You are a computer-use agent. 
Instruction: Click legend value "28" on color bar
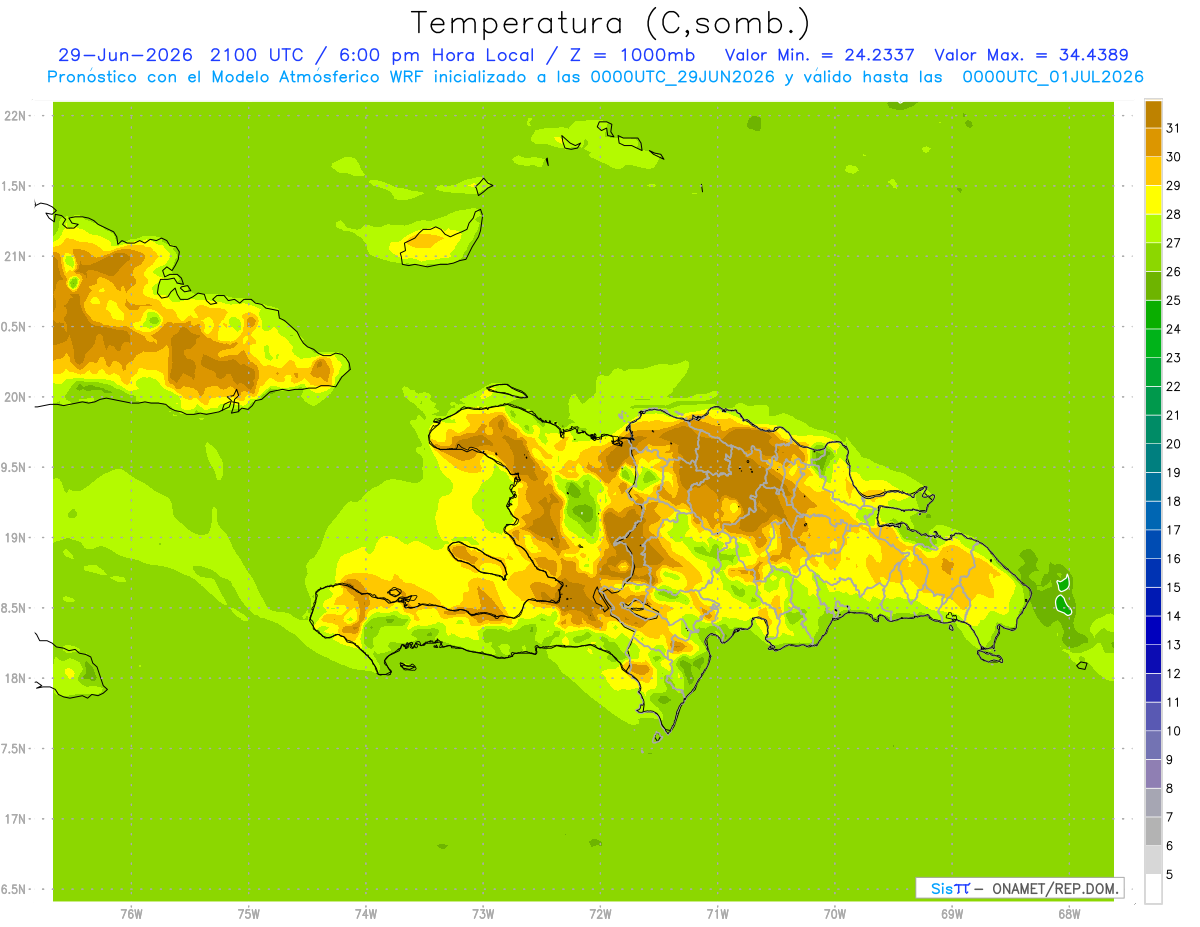1173,214
